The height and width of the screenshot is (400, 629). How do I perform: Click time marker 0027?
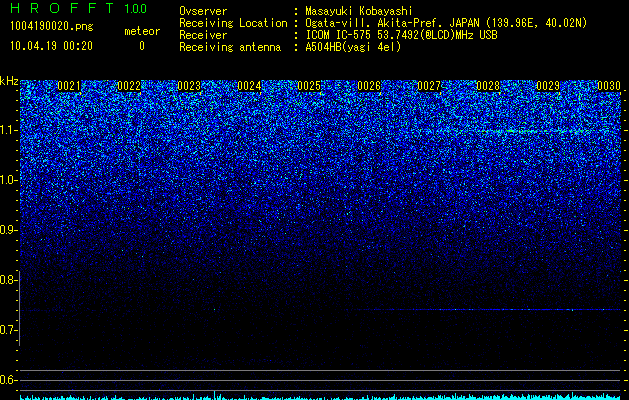click(x=429, y=86)
